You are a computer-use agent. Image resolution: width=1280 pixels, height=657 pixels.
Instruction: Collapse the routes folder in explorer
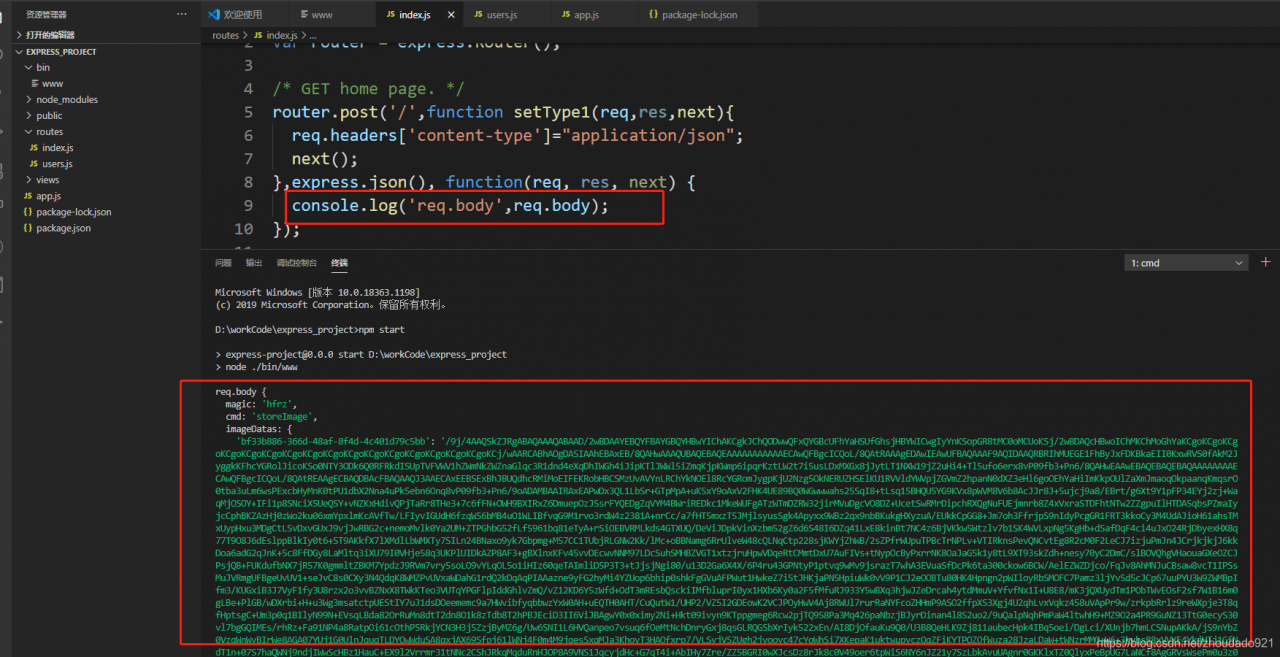49,132
